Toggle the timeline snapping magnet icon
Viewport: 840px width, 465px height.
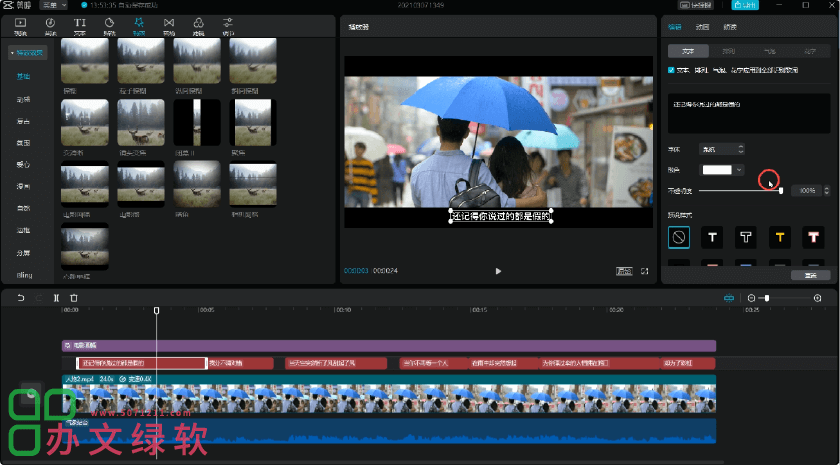[729, 298]
